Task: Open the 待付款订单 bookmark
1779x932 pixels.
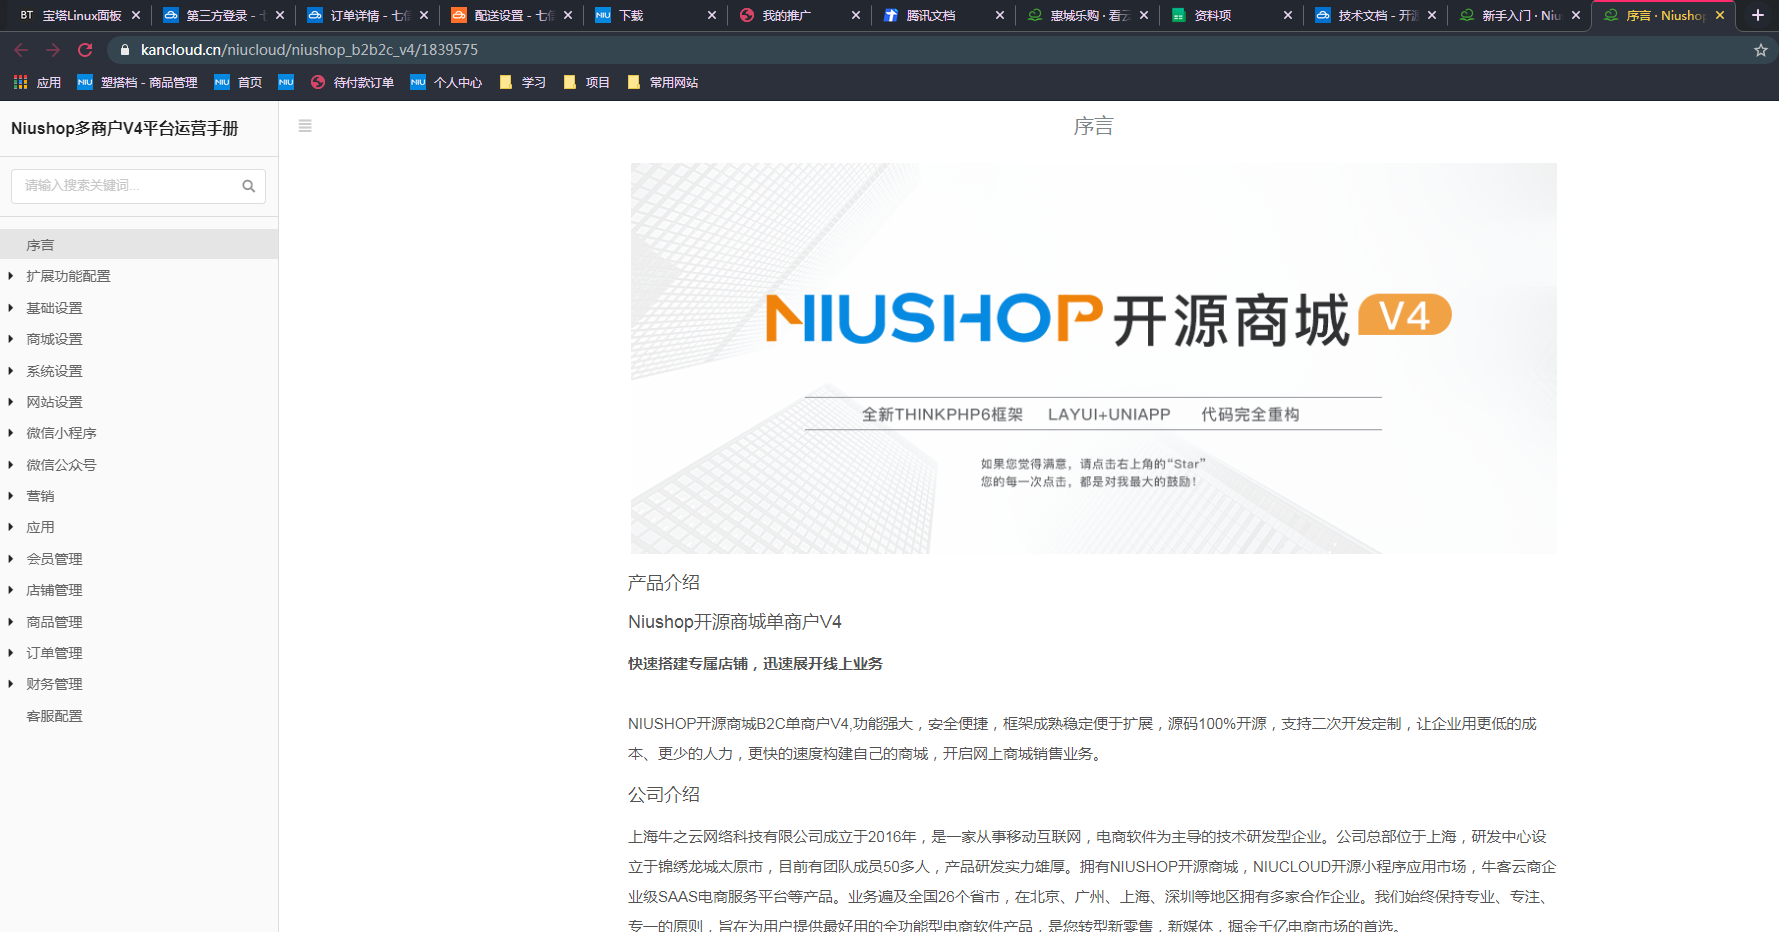Action: [352, 82]
